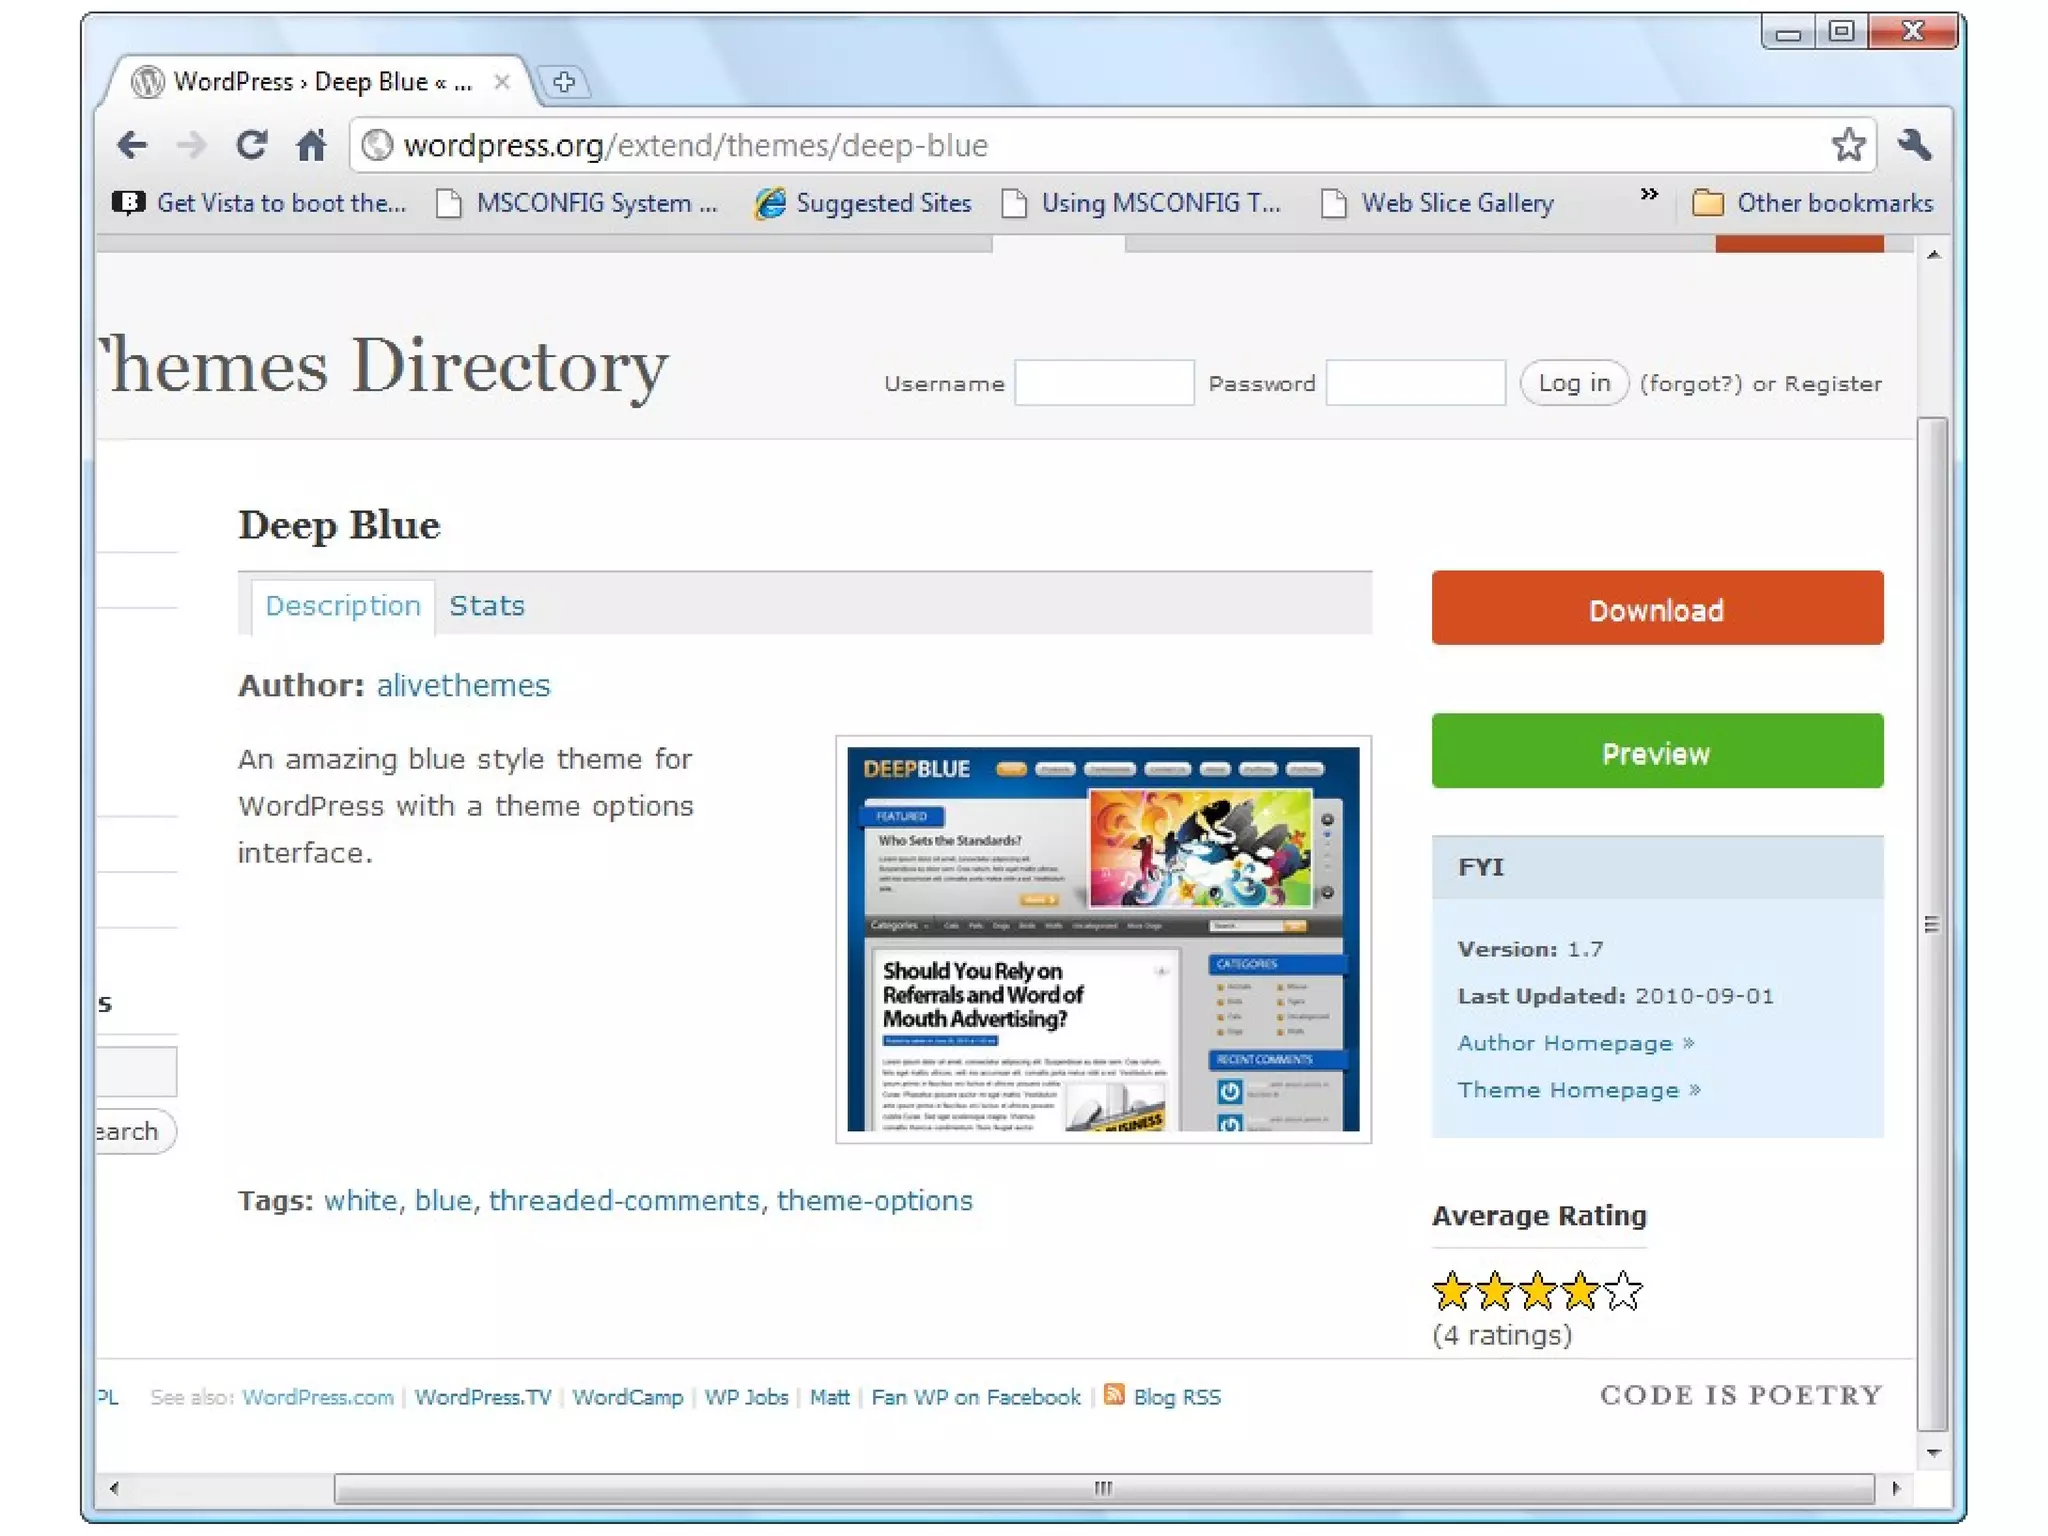Click the reload page icon
The width and height of the screenshot is (2048, 1536).
[251, 146]
